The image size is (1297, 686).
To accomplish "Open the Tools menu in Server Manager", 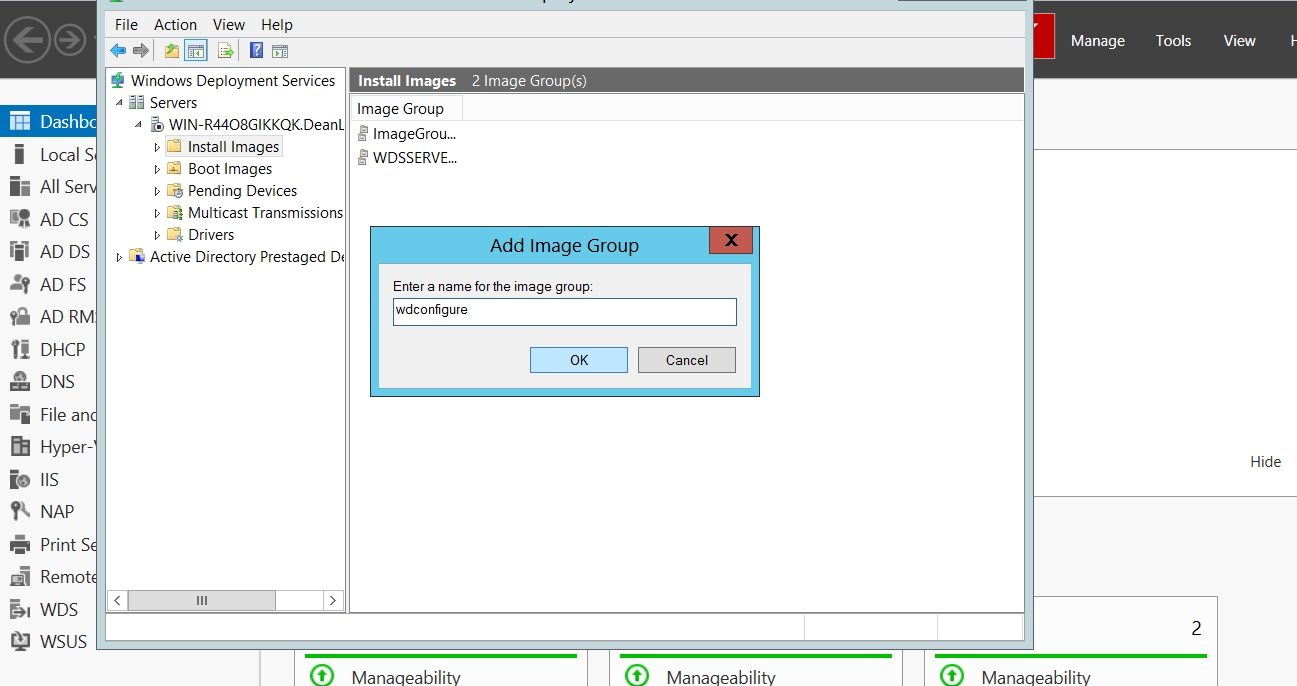I will pos(1173,41).
